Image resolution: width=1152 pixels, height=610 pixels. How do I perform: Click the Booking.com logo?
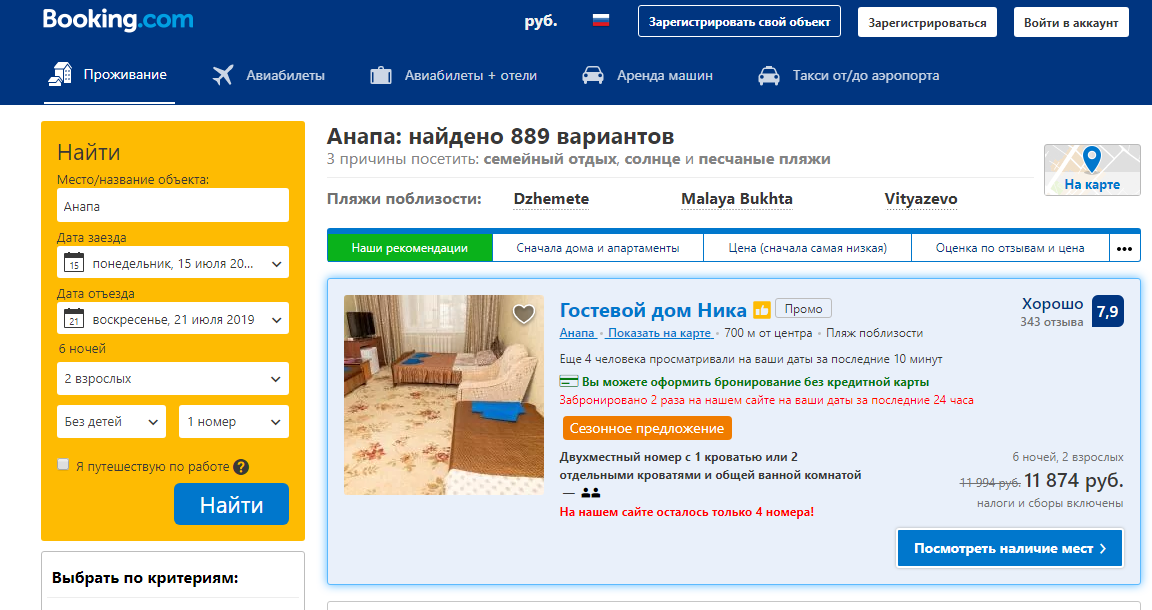click(x=118, y=20)
